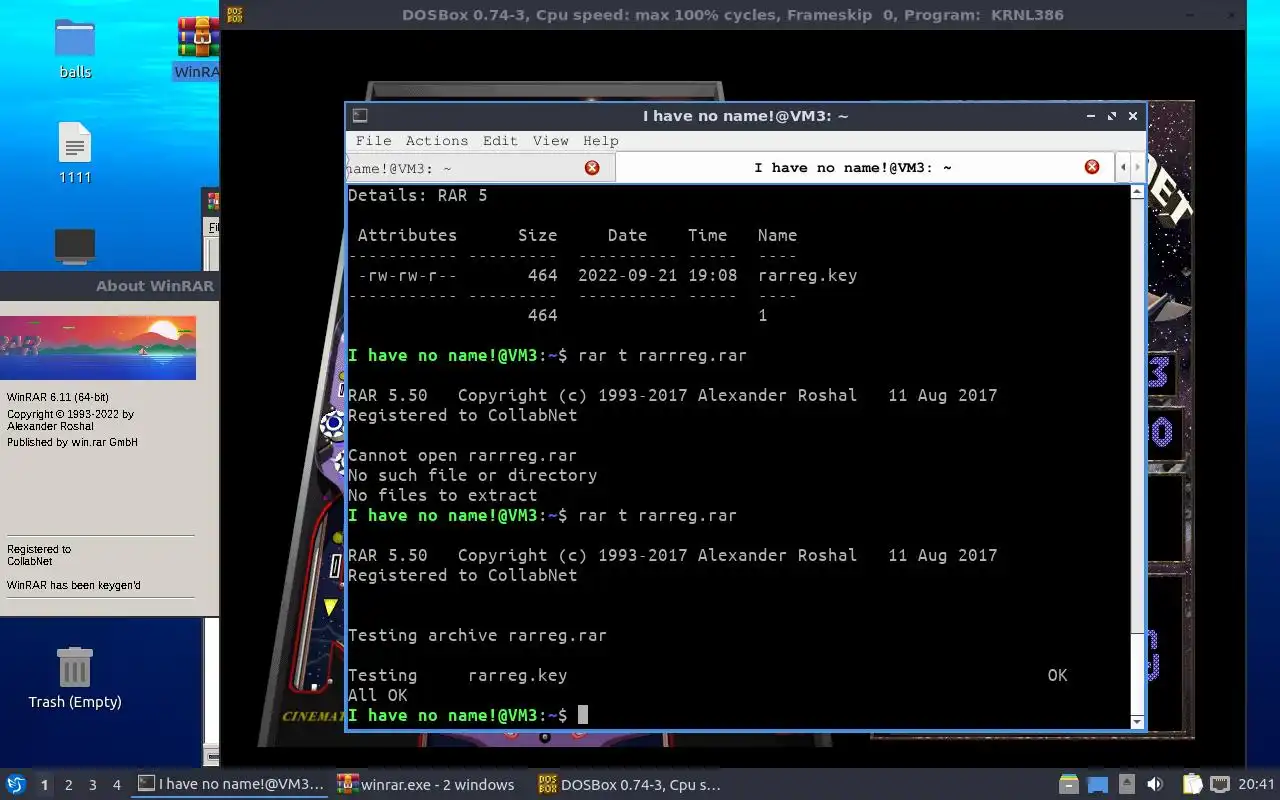
Task: Close the second terminal tab via red X
Action: point(1092,167)
